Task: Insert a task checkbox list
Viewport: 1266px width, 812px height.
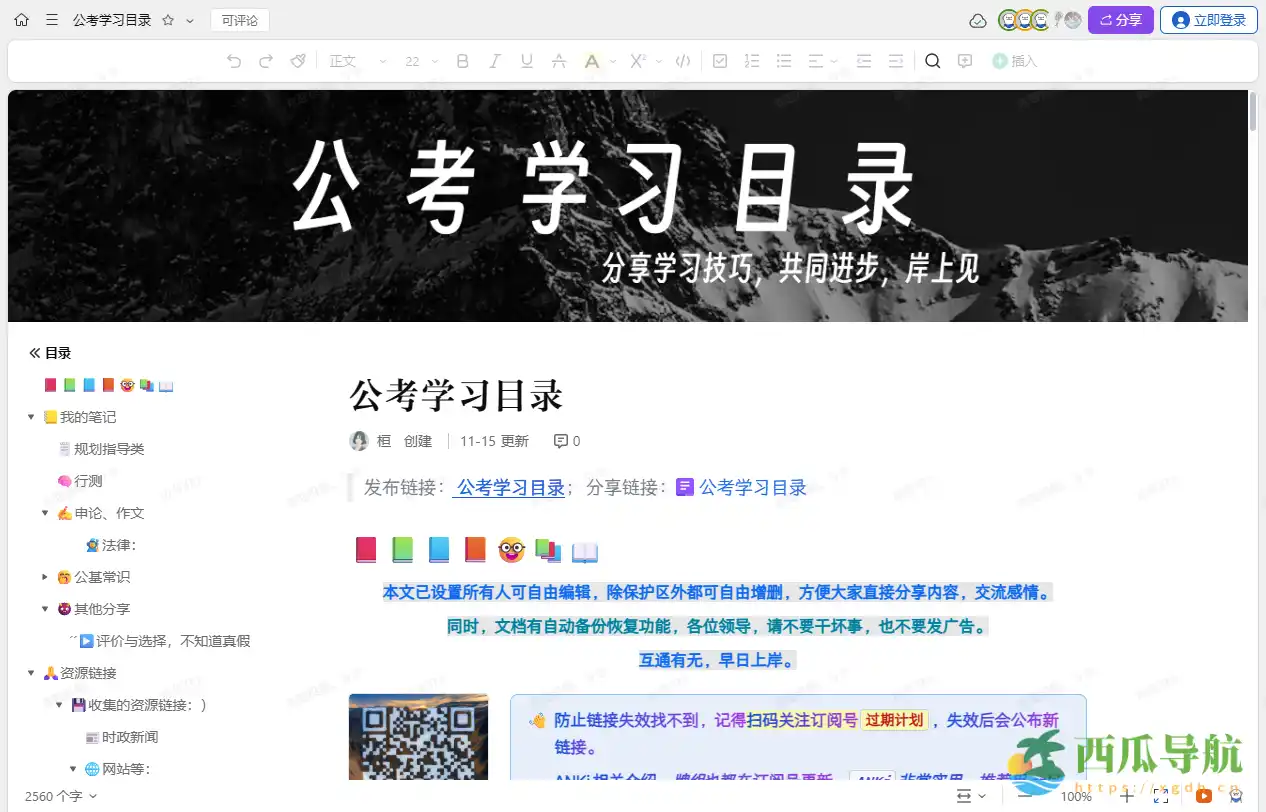Action: 720,61
